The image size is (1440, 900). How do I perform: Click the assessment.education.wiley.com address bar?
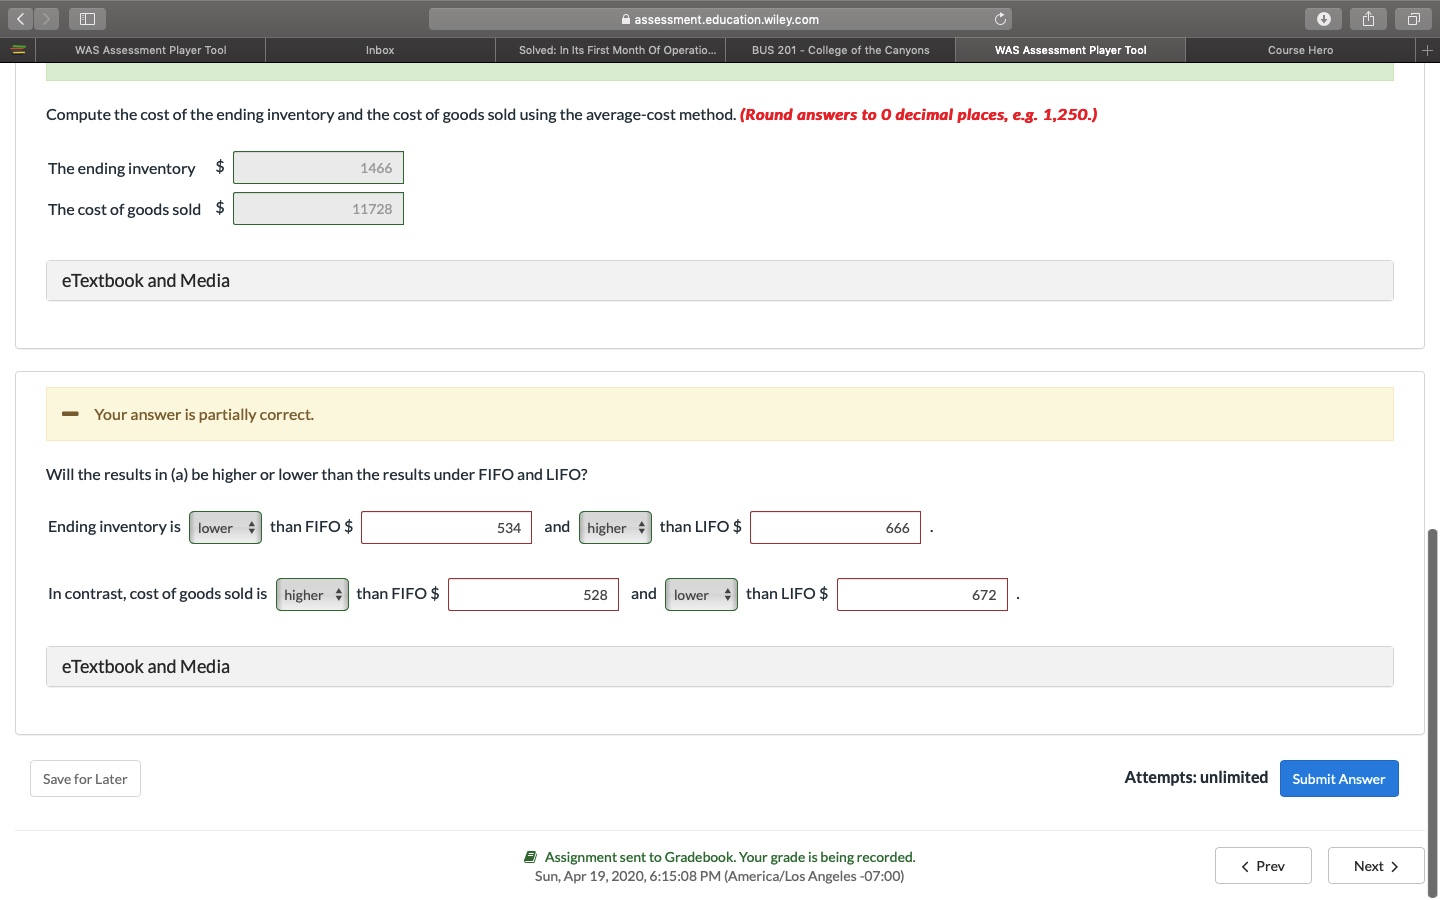pyautogui.click(x=720, y=19)
